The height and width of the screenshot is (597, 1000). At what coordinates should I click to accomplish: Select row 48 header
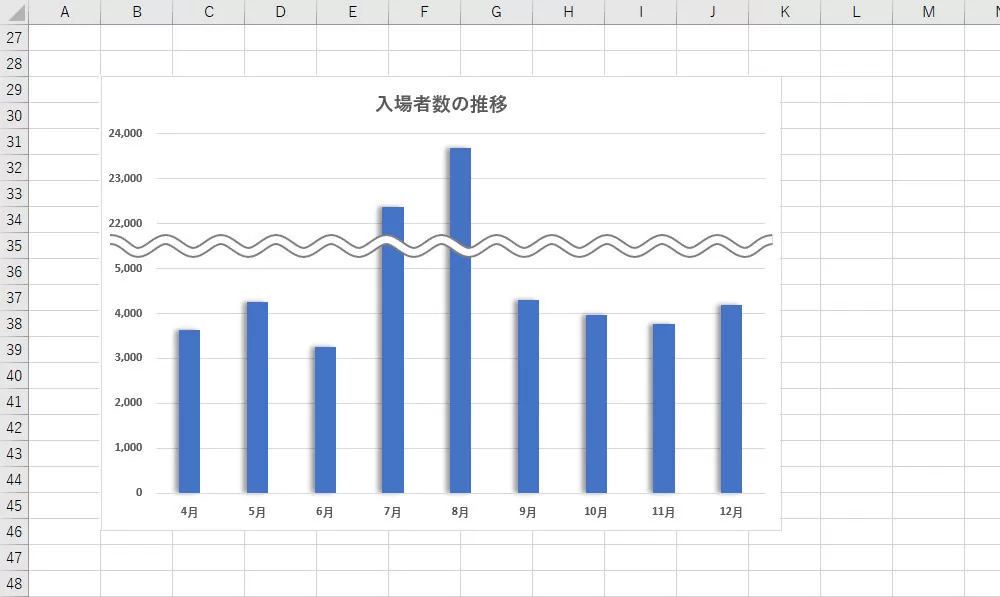click(x=14, y=584)
